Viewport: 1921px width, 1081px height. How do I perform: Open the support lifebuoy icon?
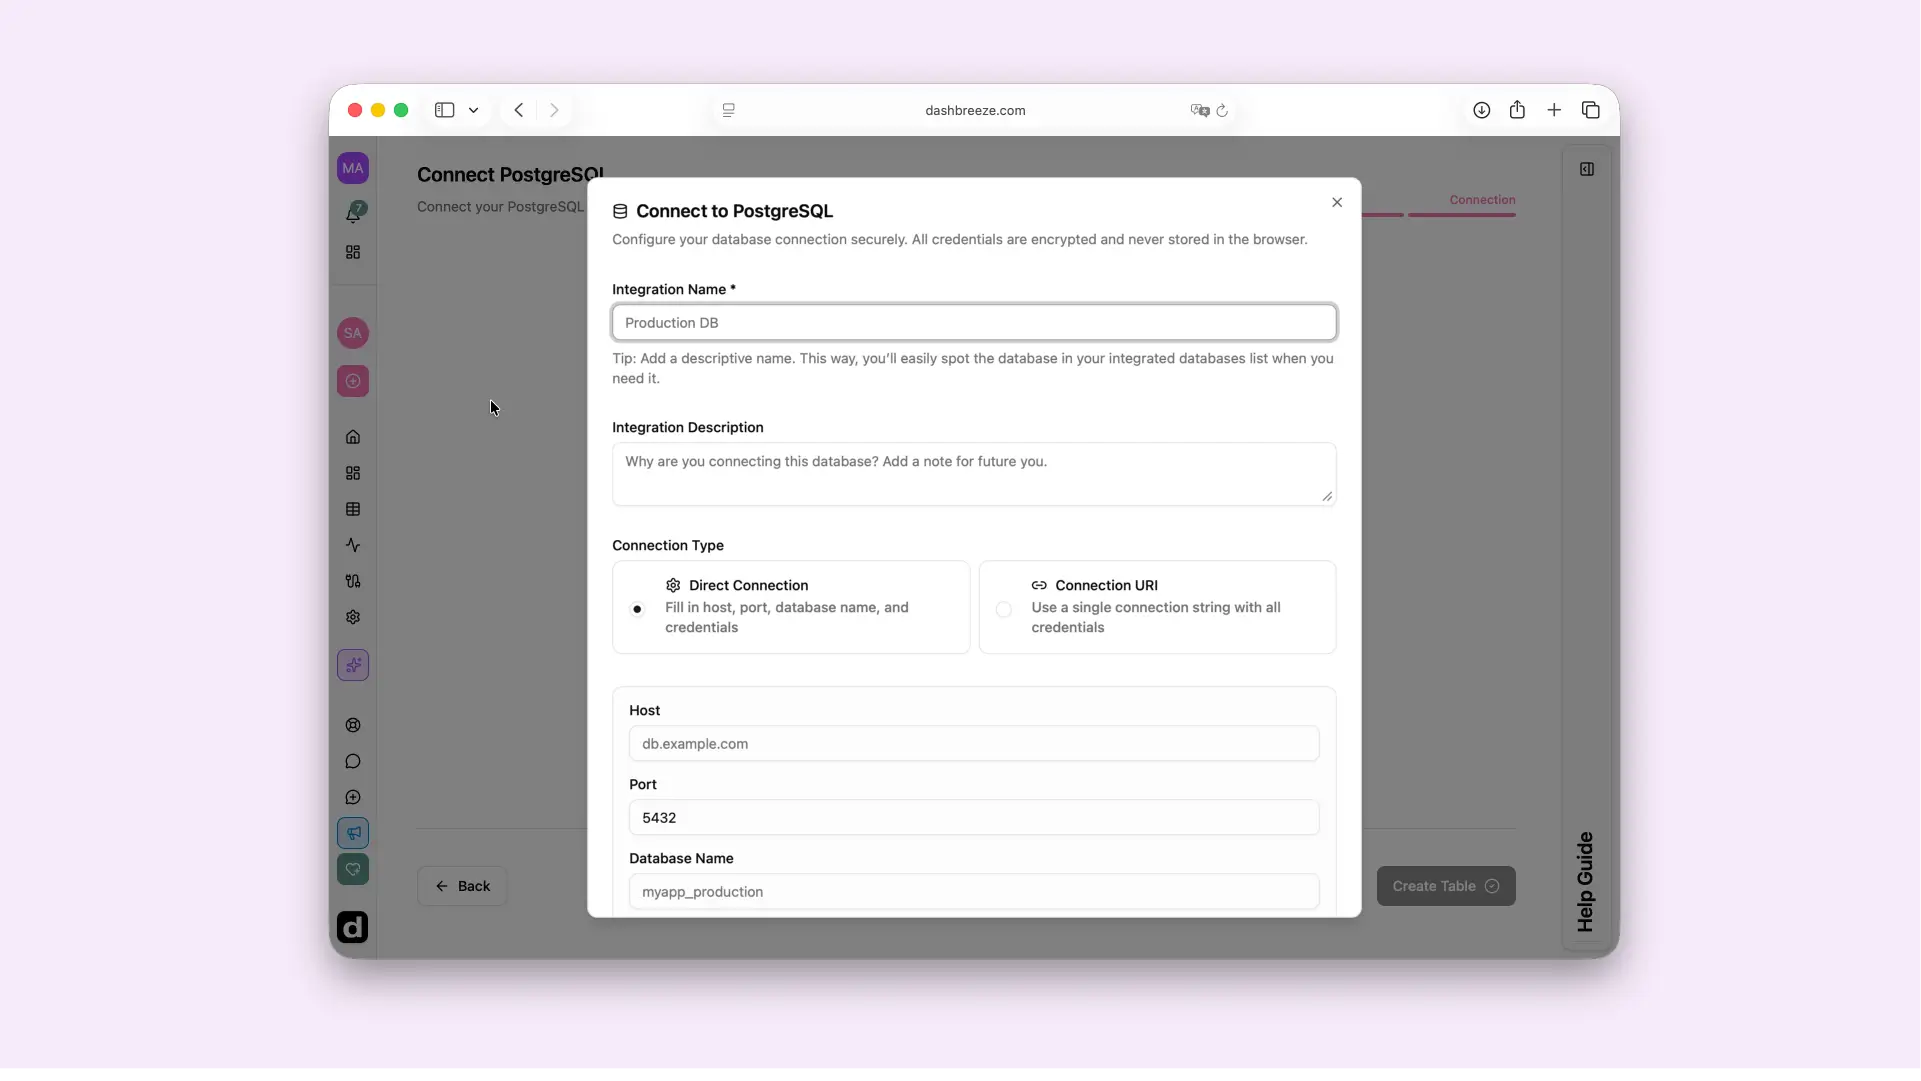pos(353,725)
